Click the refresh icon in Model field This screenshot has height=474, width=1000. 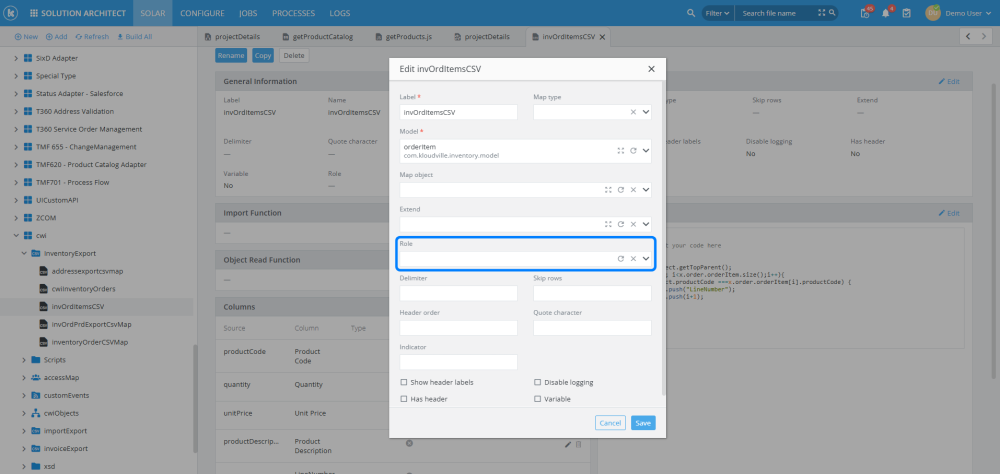pos(633,151)
